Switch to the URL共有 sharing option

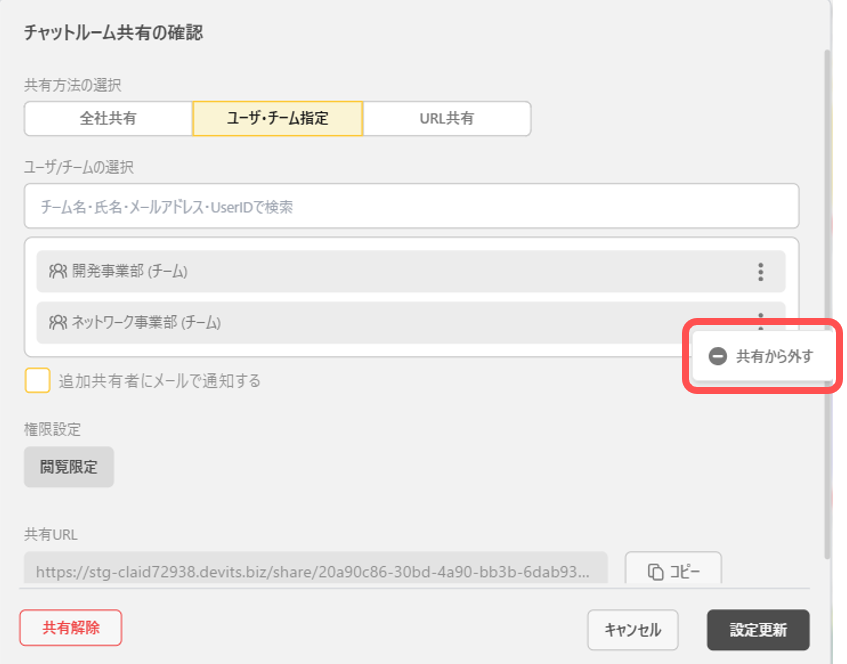point(446,118)
